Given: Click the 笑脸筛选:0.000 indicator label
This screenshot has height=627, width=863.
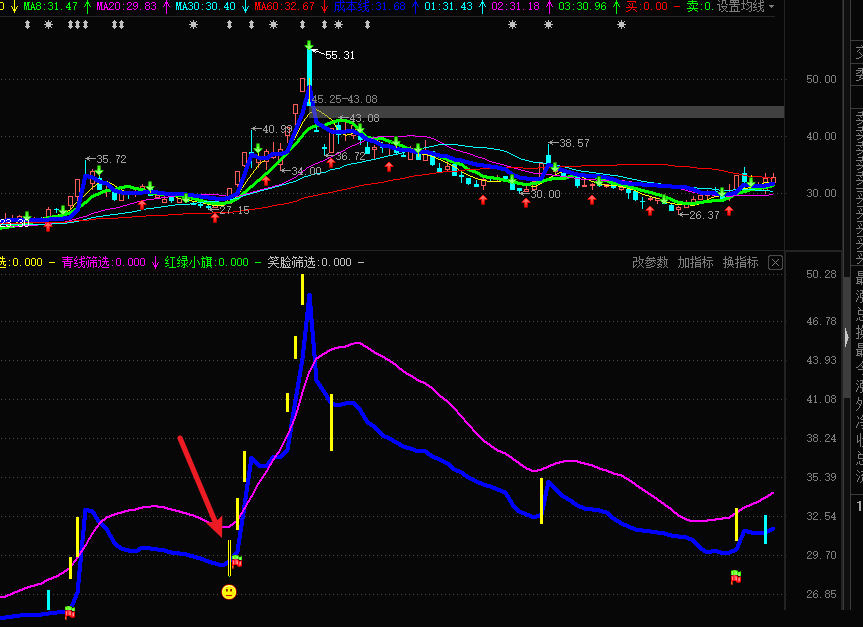Looking at the screenshot, I should 309,262.
